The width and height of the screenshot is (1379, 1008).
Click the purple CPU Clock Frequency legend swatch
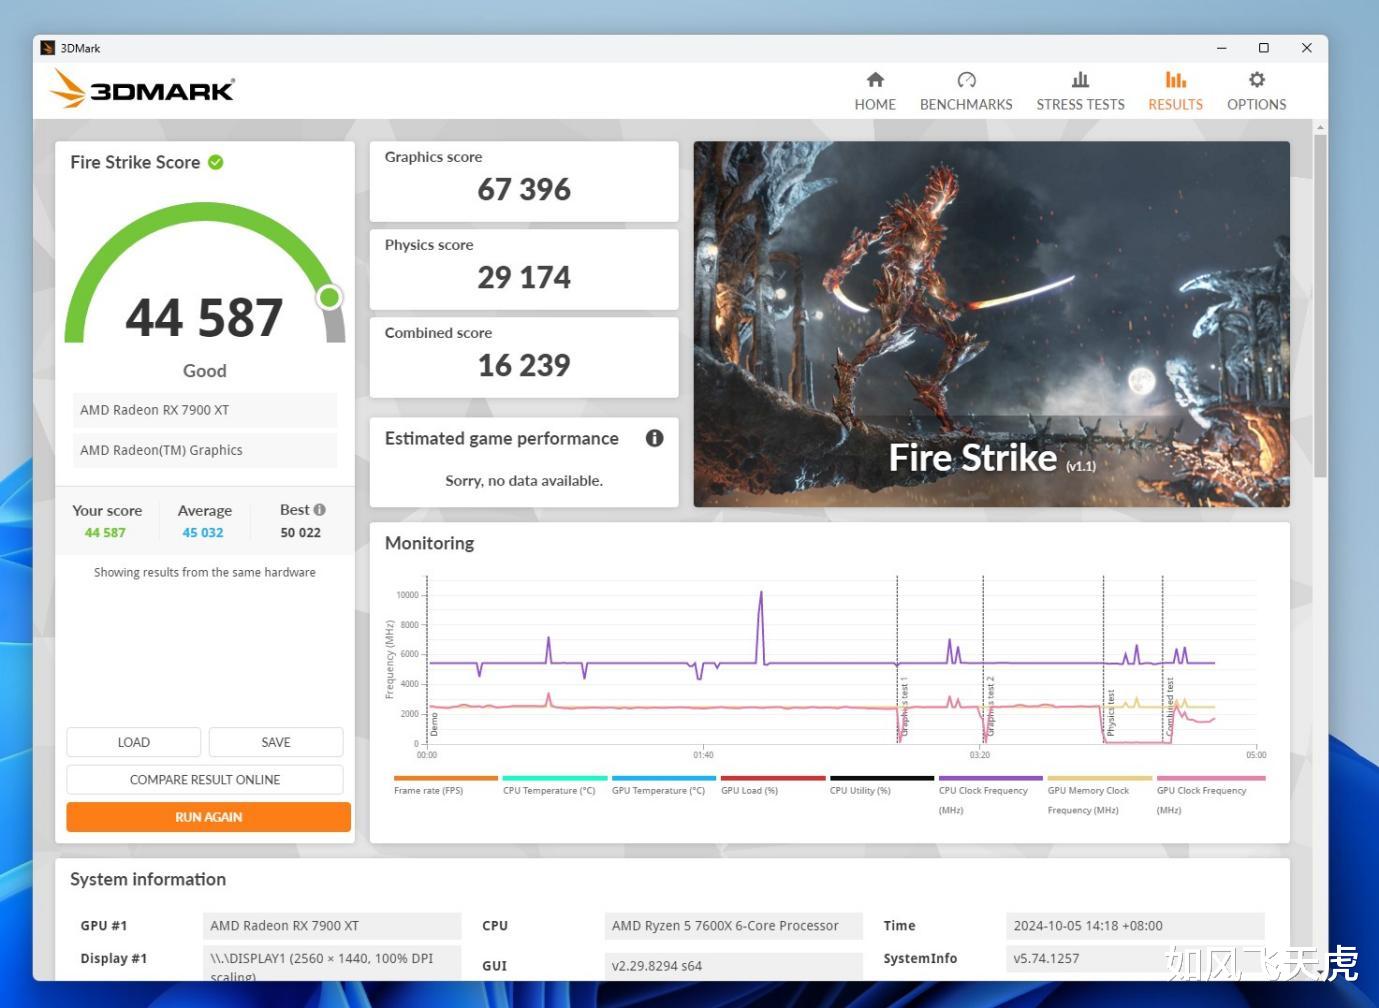[991, 778]
